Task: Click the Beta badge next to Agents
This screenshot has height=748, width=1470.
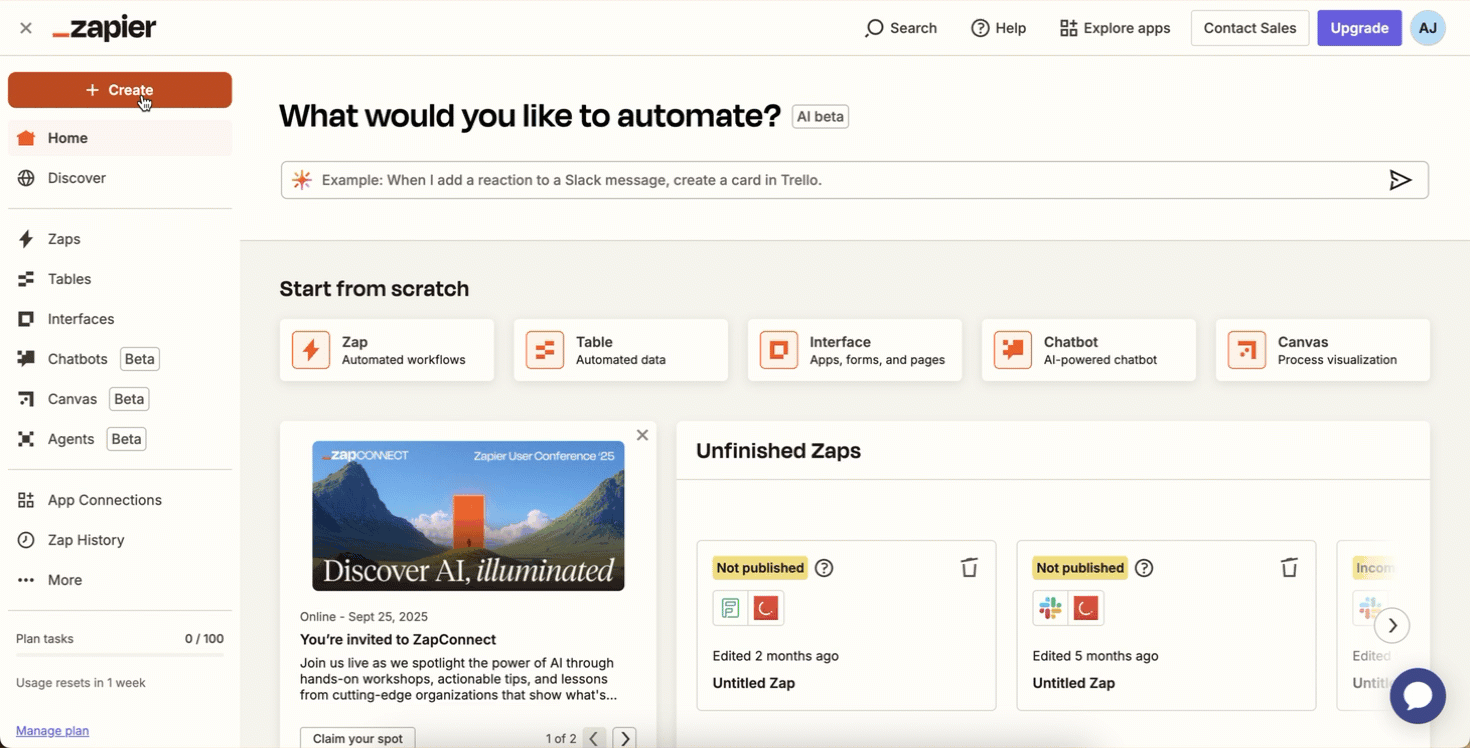Action: pyautogui.click(x=126, y=439)
